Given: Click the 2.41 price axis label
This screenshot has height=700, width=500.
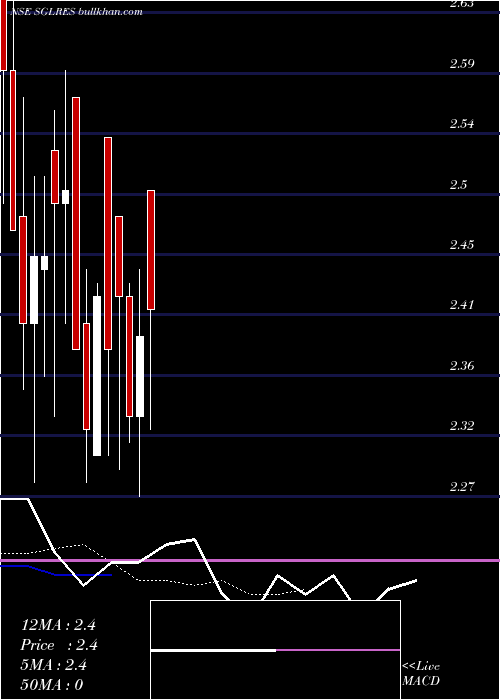Looking at the screenshot, I should (x=462, y=305).
